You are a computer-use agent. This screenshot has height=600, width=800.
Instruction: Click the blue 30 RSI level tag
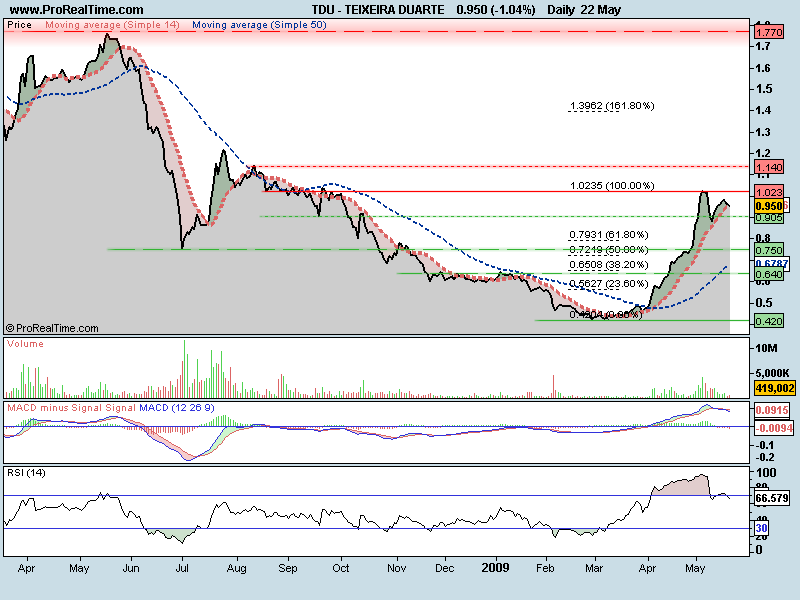[761, 529]
